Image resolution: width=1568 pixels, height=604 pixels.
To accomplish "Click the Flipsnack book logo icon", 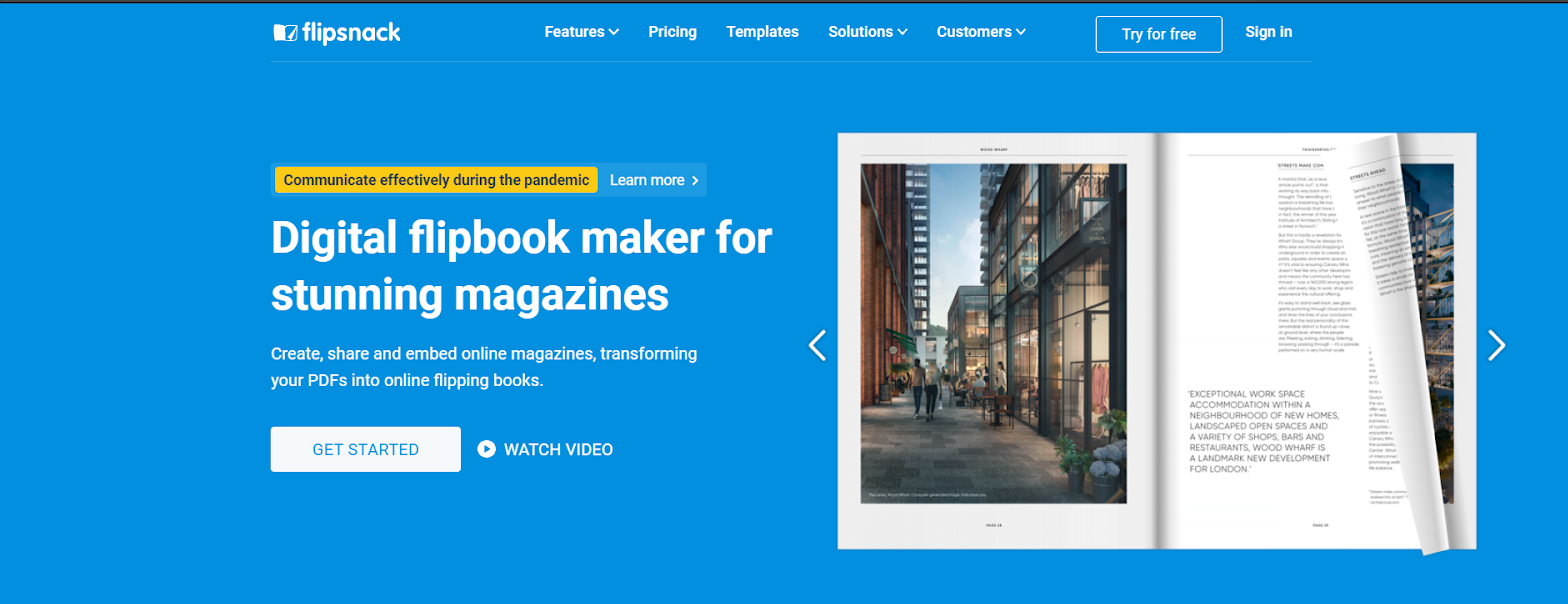I will pos(286,33).
